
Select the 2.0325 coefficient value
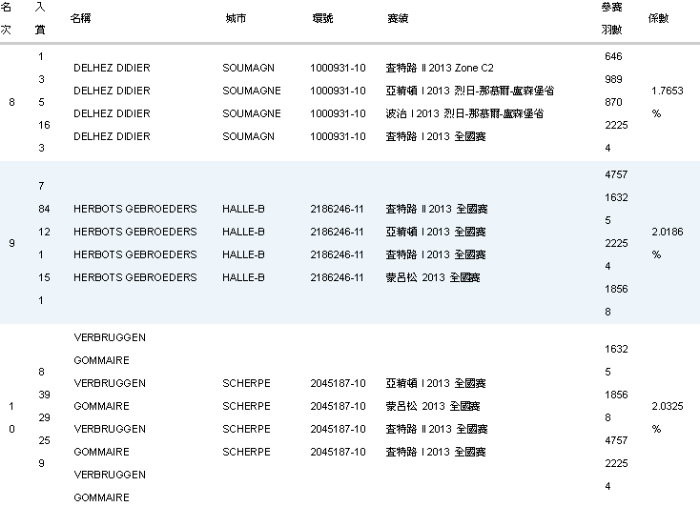coord(668,406)
